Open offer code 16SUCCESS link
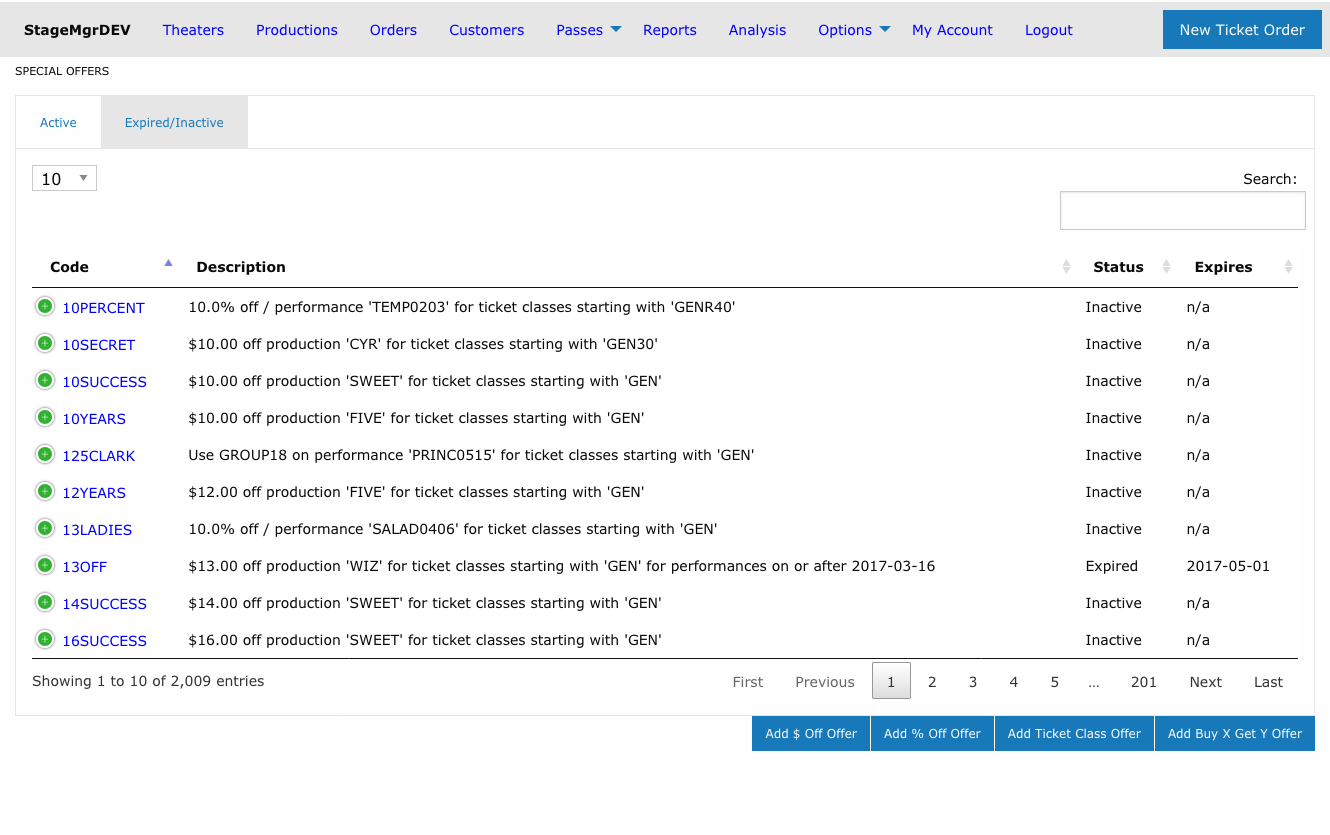This screenshot has width=1330, height=835. tap(104, 641)
